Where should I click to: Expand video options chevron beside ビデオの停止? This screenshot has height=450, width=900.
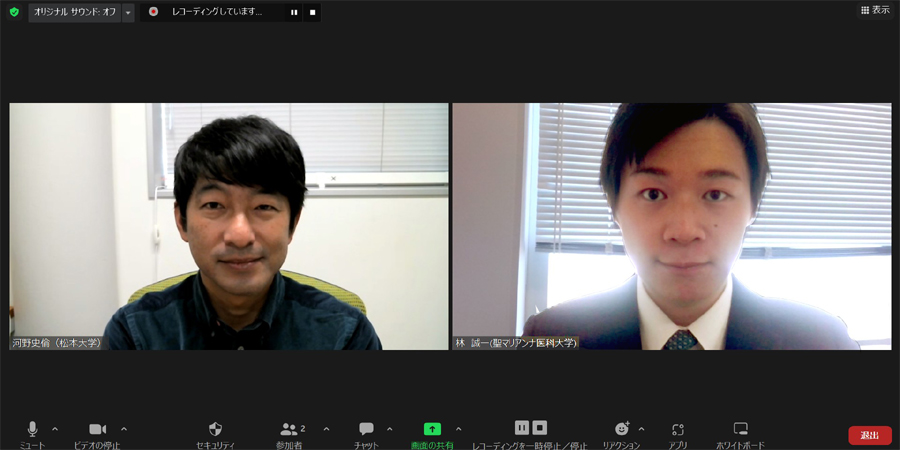click(124, 429)
